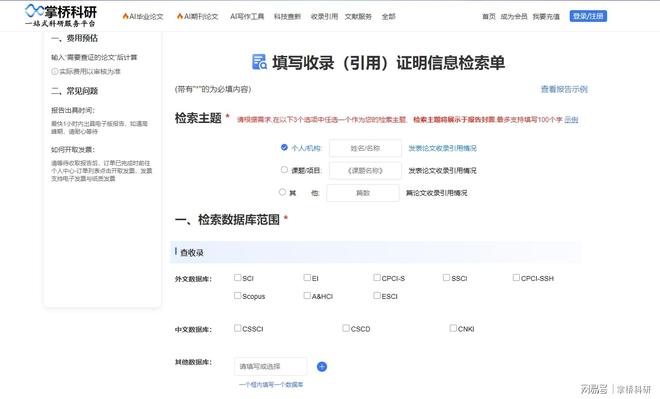Select the 课题/项目 radio button
Viewport: 660px width, 399px height.
tap(284, 170)
